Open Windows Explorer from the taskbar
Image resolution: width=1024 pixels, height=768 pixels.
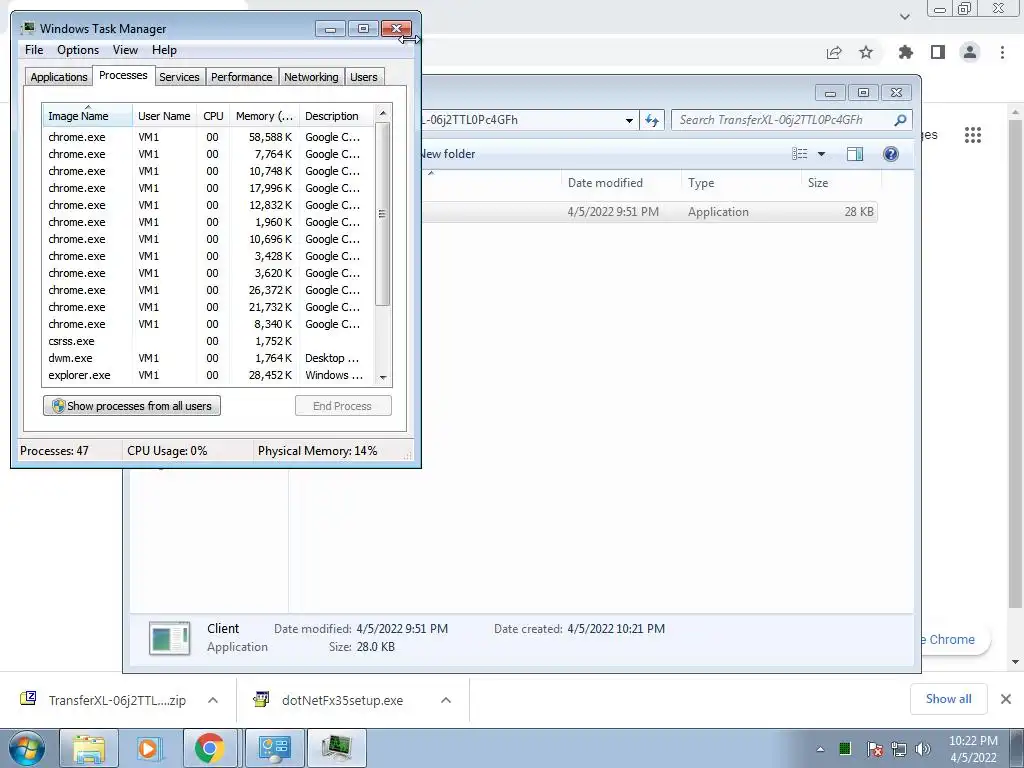(89, 748)
